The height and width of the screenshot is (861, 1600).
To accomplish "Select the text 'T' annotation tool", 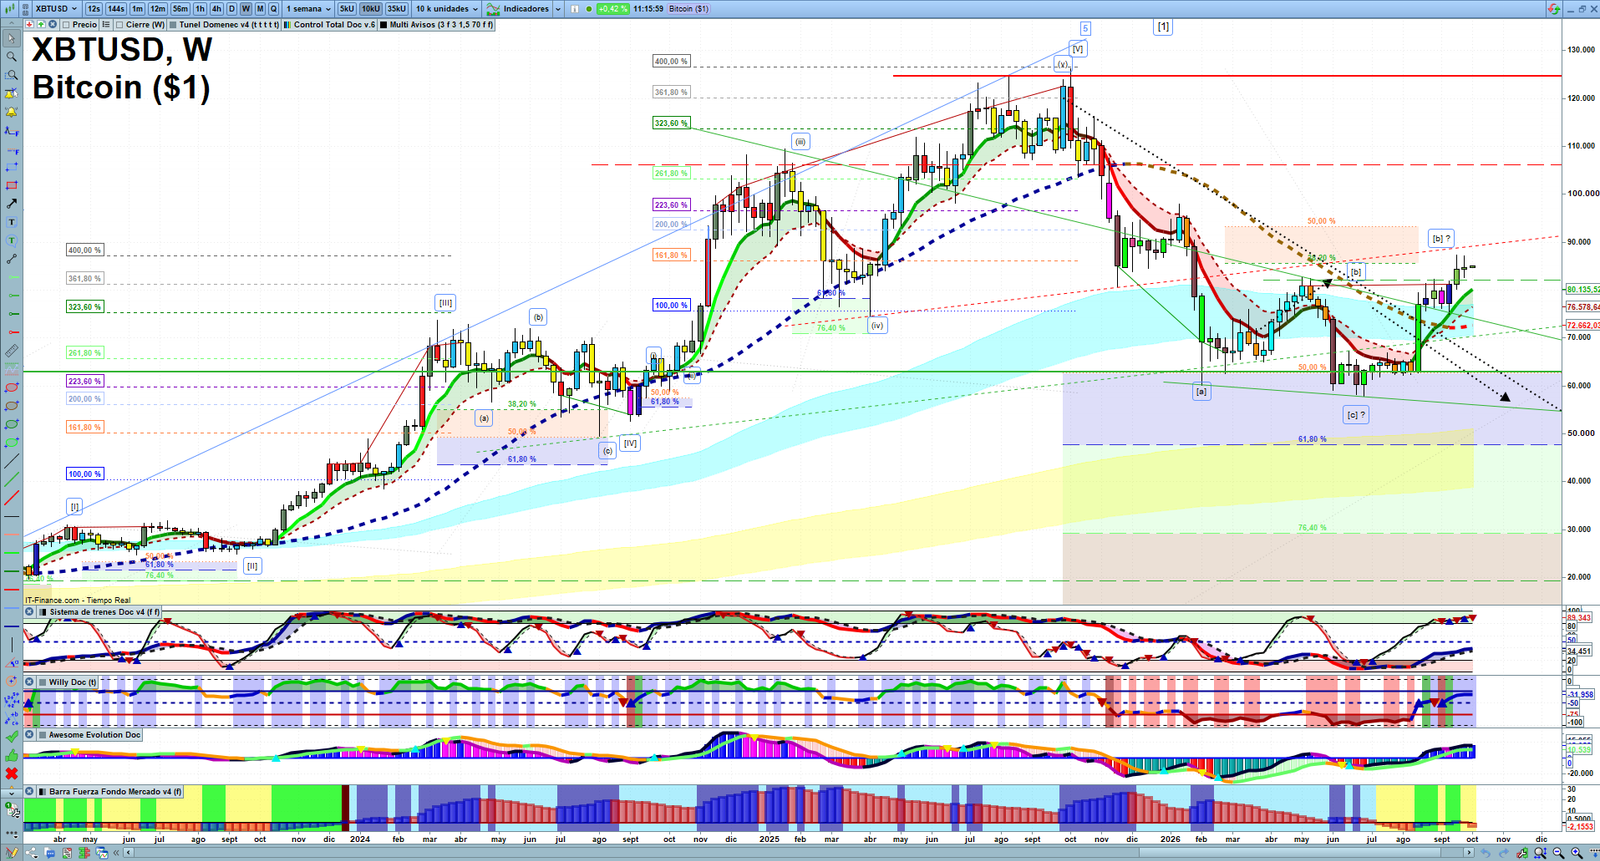I will [x=11, y=222].
